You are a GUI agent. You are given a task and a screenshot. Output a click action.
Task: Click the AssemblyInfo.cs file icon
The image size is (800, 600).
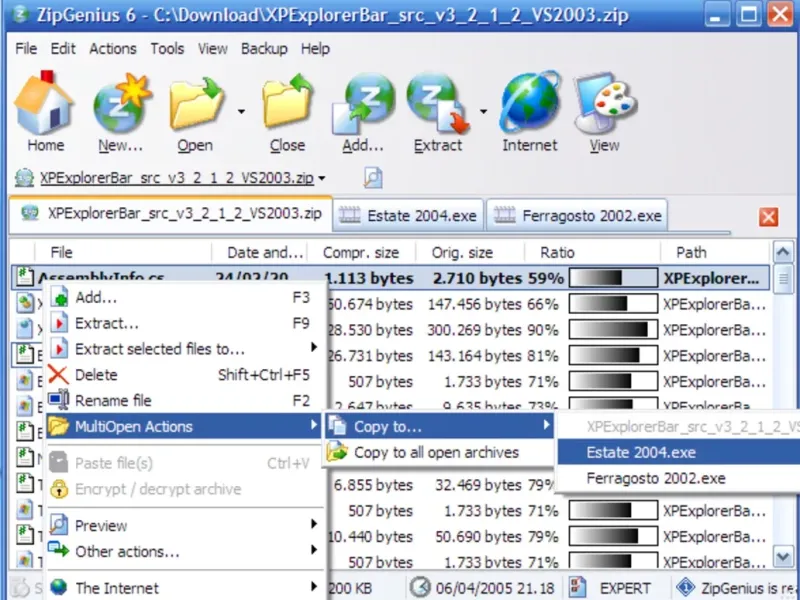click(25, 278)
